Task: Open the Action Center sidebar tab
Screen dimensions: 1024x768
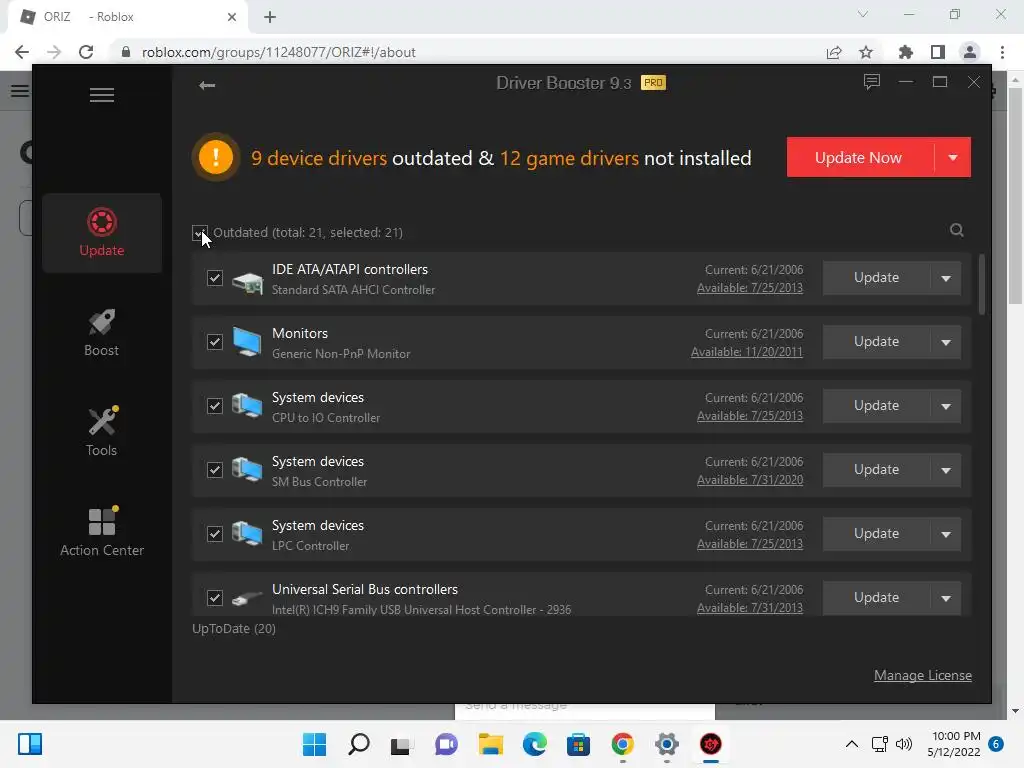Action: 102,532
